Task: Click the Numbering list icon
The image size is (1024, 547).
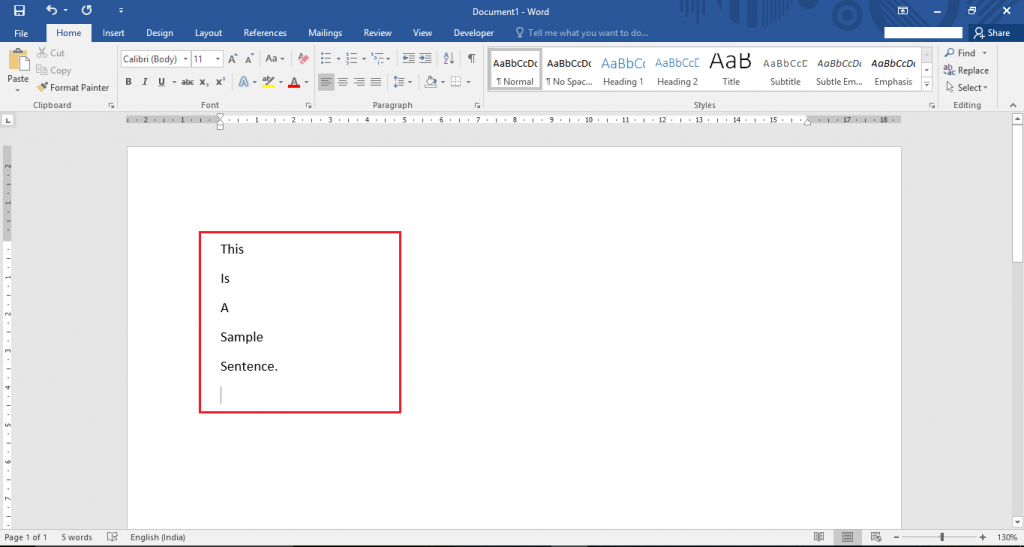Action: (351, 59)
